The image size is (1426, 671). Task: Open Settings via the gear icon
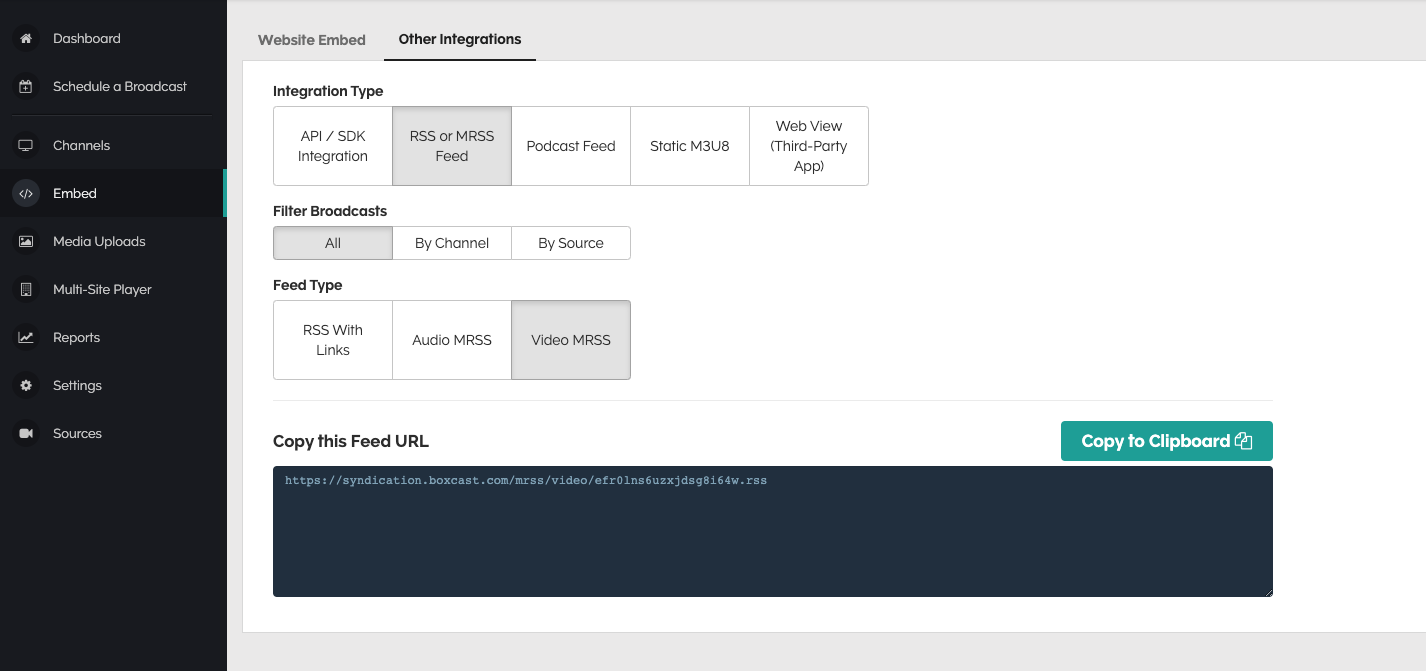coord(26,385)
